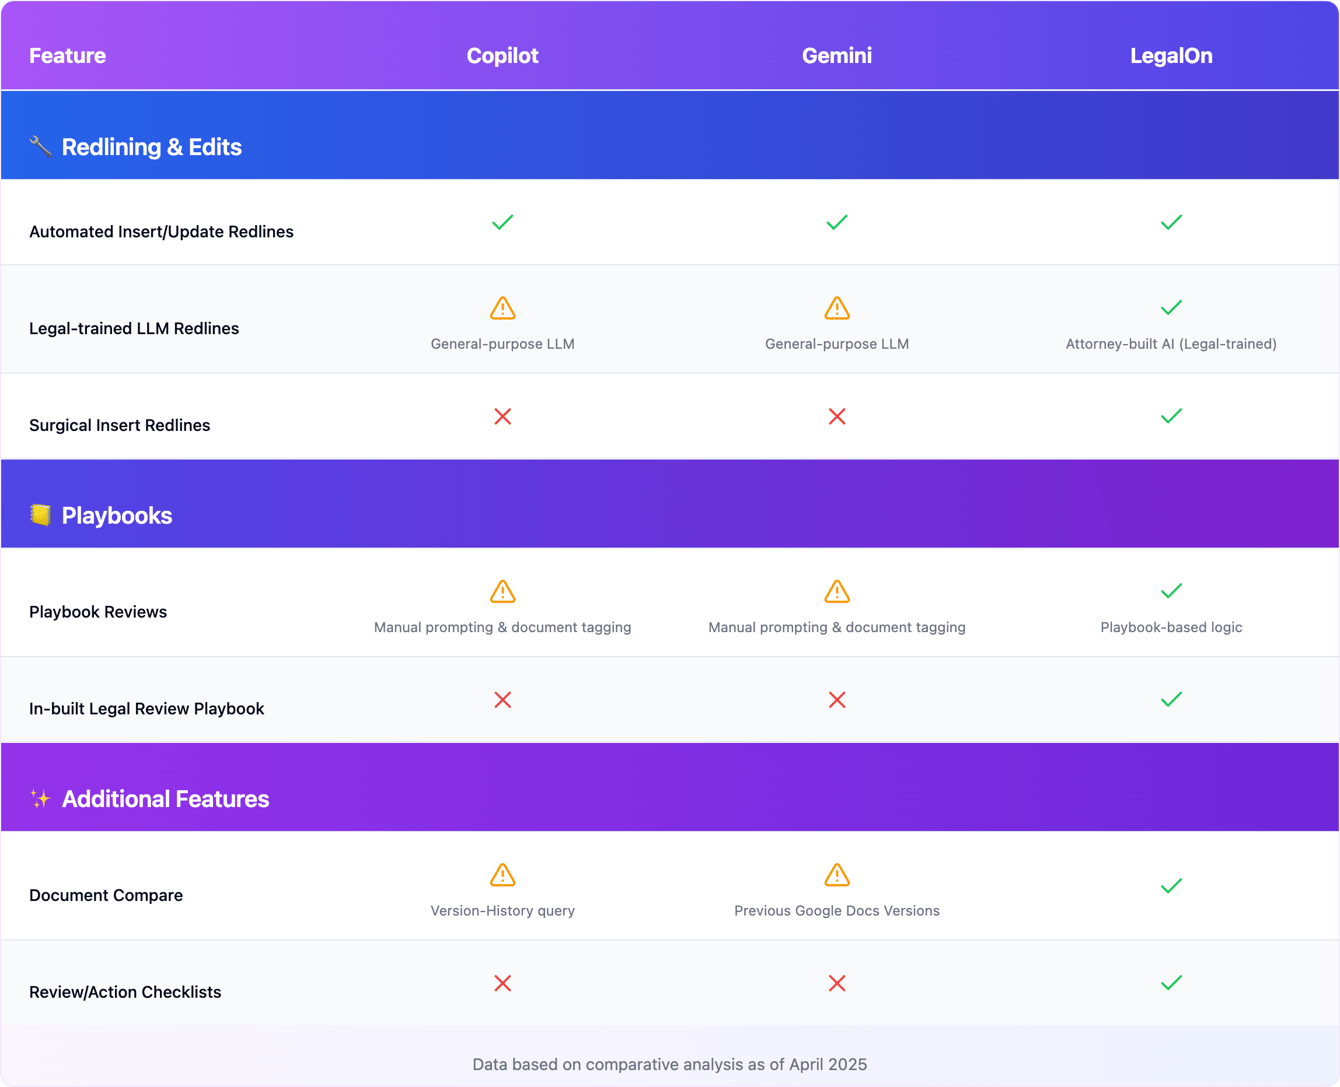Select LegalOn's checkmark for Playbook Reviews
The height and width of the screenshot is (1087, 1340).
(x=1171, y=591)
